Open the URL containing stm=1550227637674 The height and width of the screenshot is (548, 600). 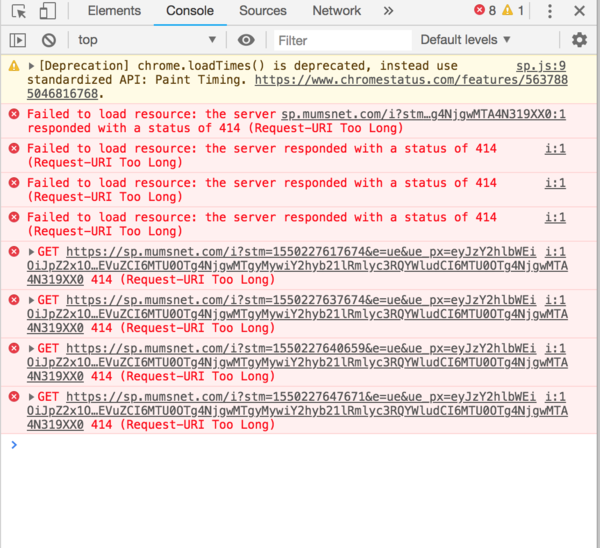click(297, 314)
